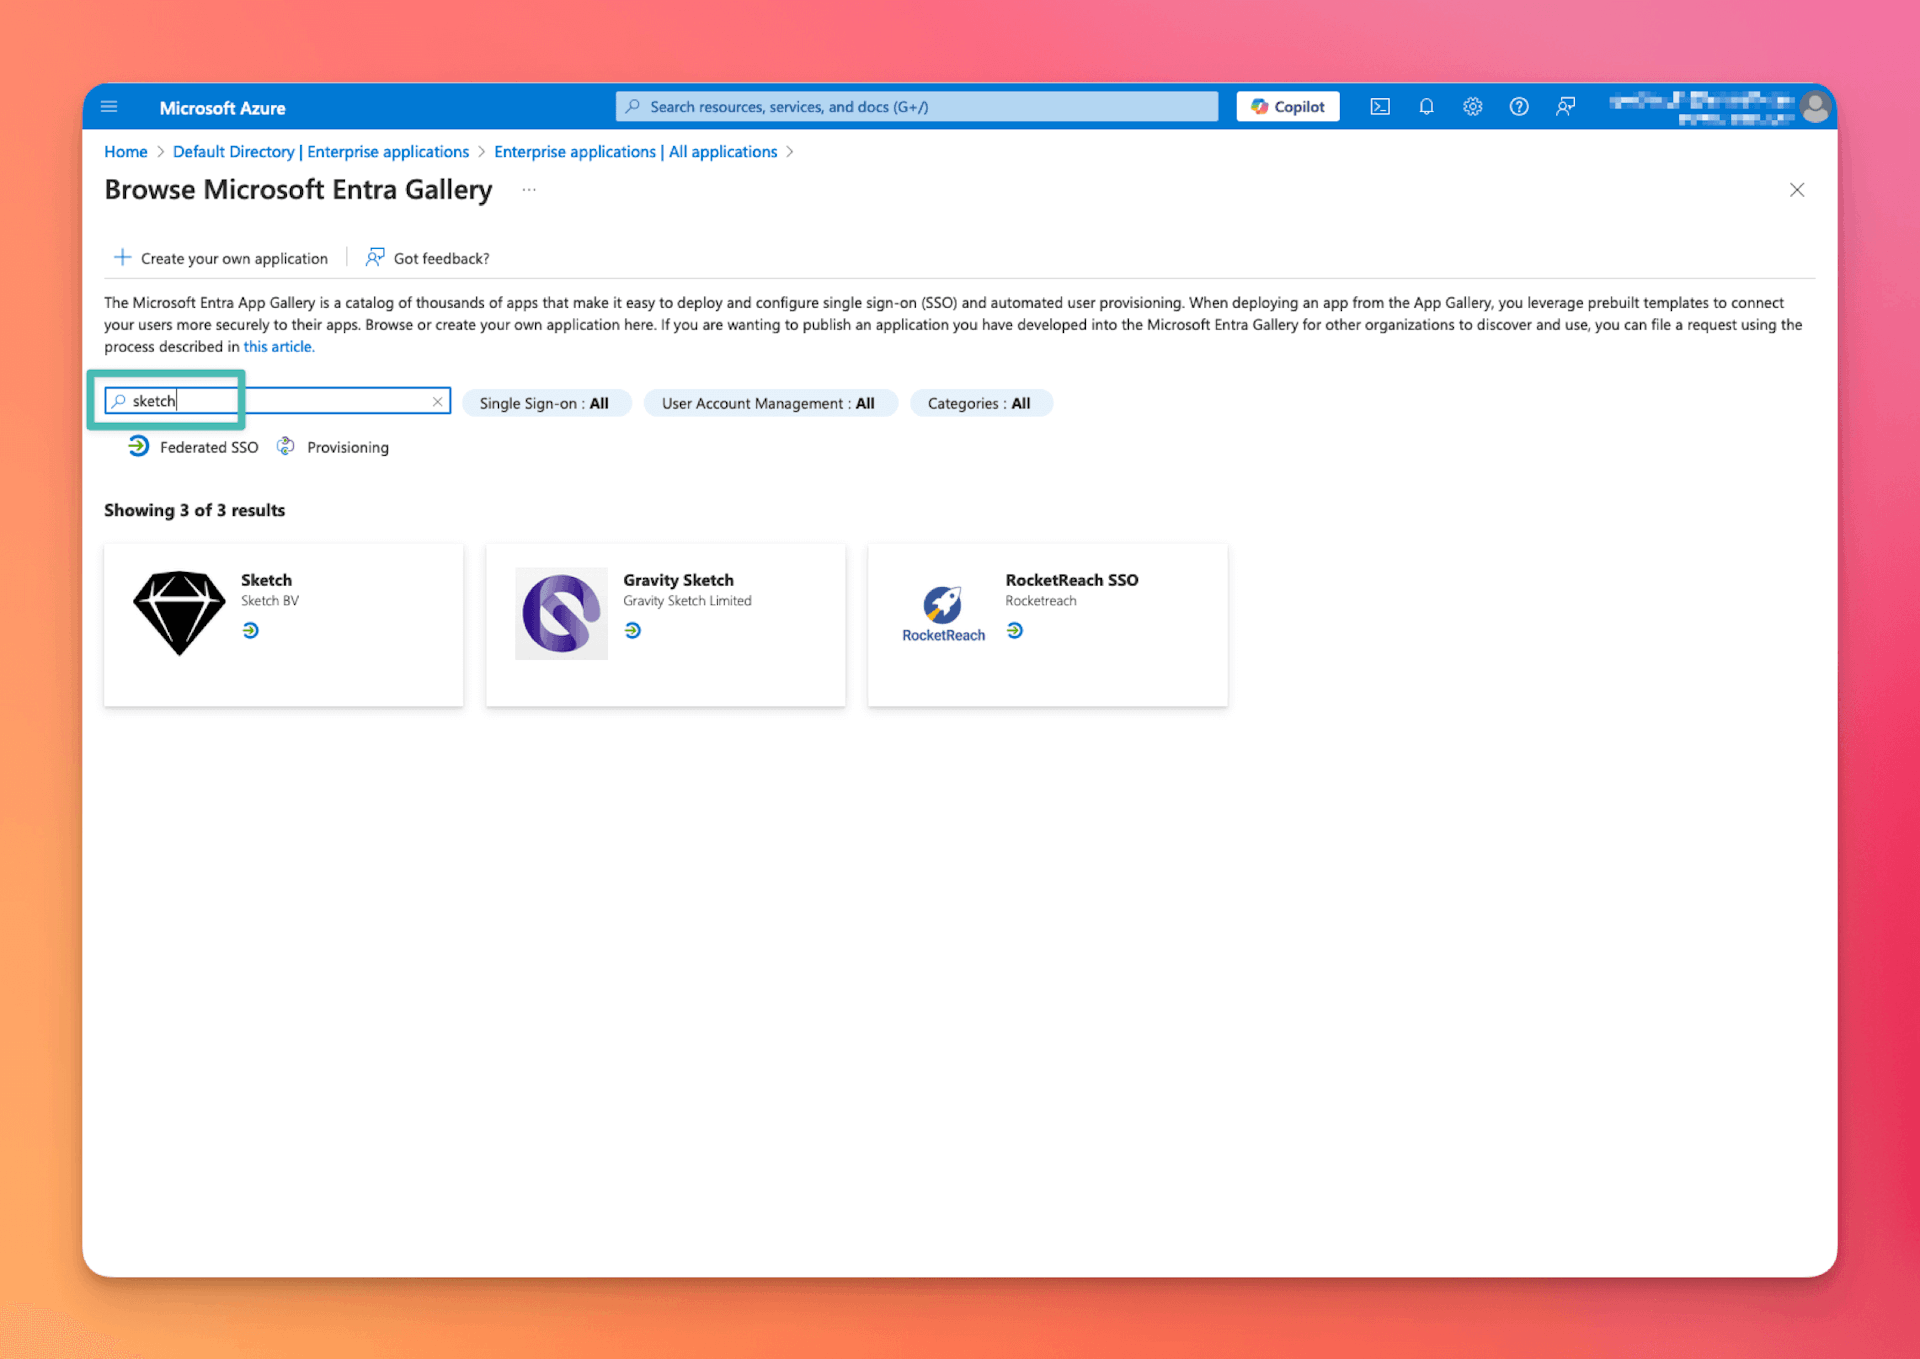1920x1359 pixels.
Task: Select the Sketch app title
Action: 266,580
